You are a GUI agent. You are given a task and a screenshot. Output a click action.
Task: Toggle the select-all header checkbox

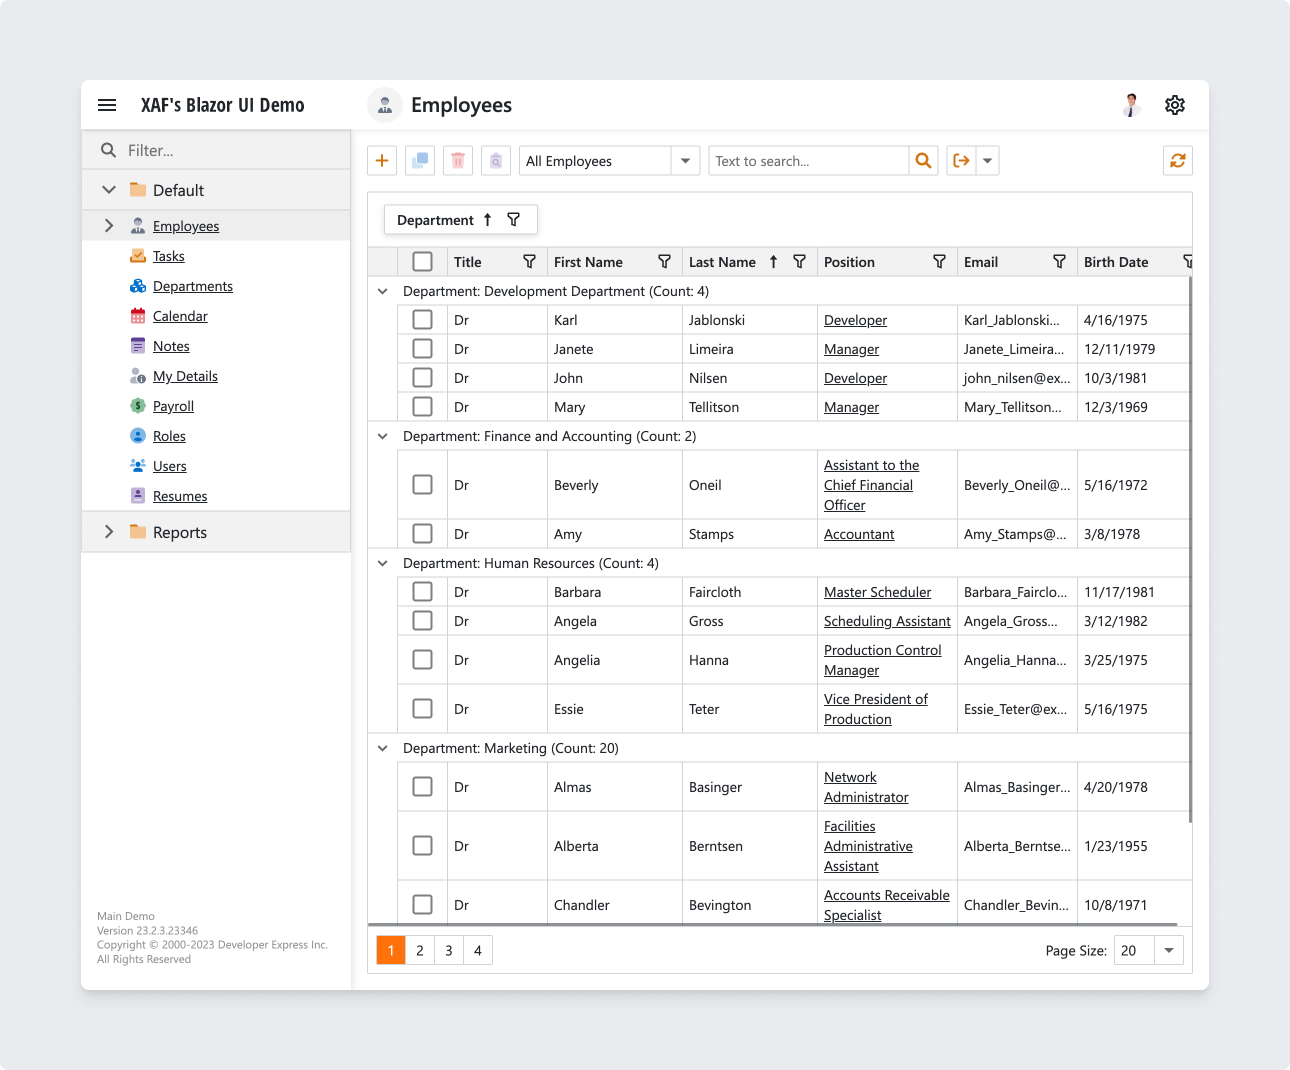click(x=422, y=262)
